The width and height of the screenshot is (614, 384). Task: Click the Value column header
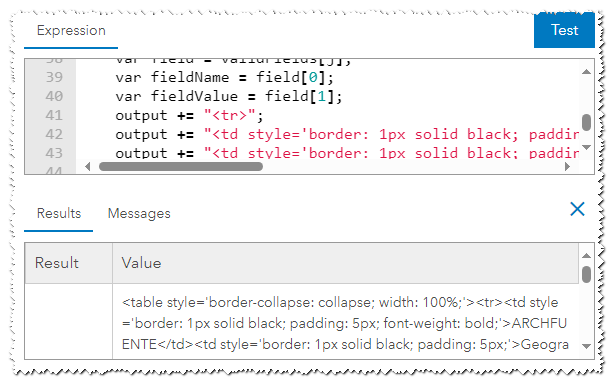click(x=345, y=263)
